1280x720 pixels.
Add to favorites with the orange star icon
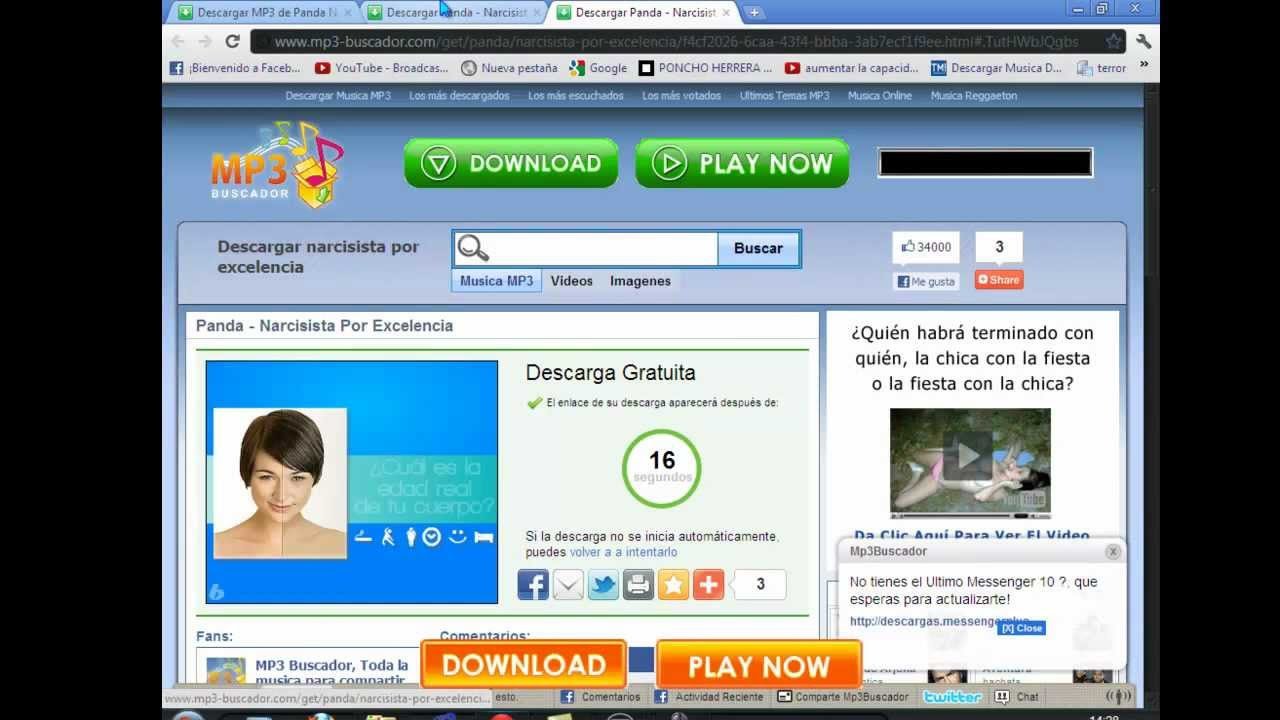click(x=673, y=584)
